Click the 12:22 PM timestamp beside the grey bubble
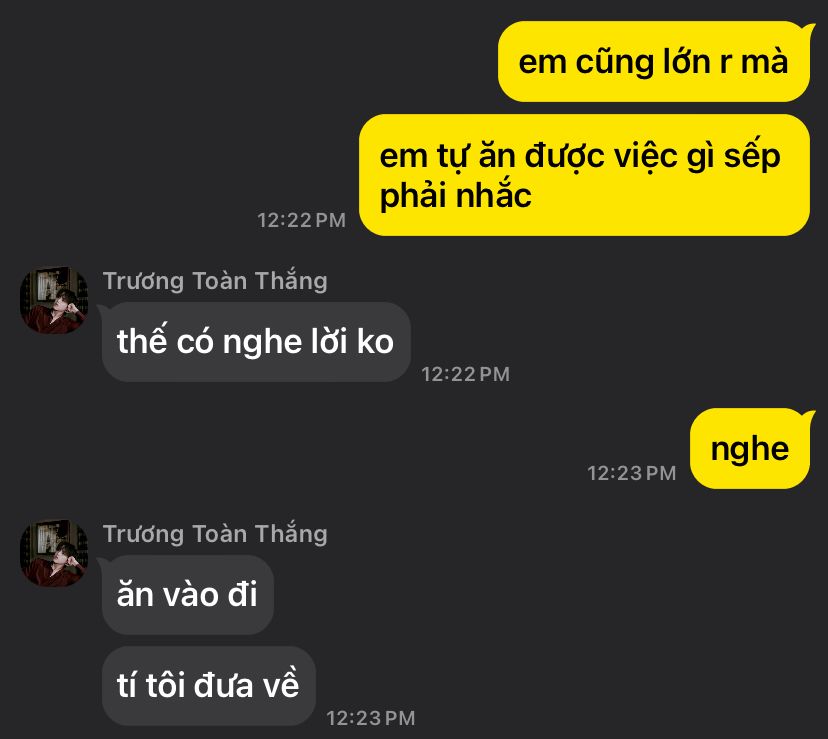The height and width of the screenshot is (739, 828). [465, 375]
